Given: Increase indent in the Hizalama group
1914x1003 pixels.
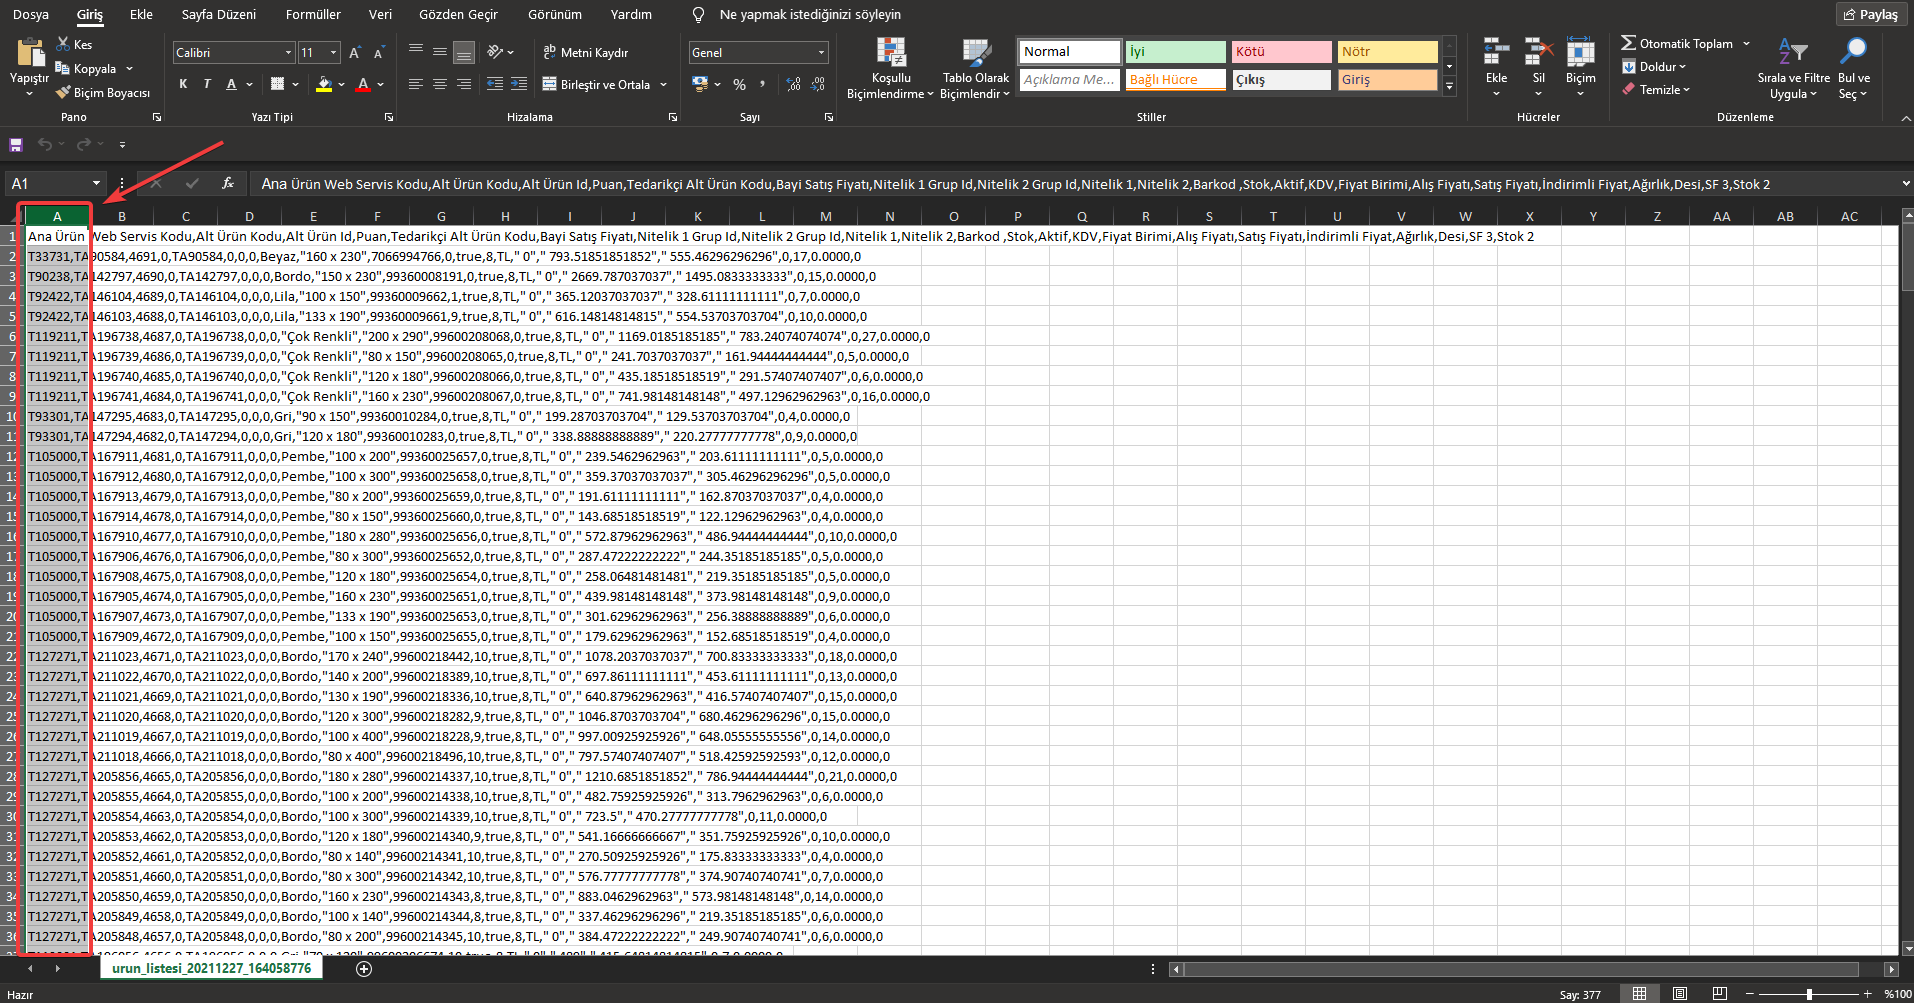Looking at the screenshot, I should click(518, 84).
